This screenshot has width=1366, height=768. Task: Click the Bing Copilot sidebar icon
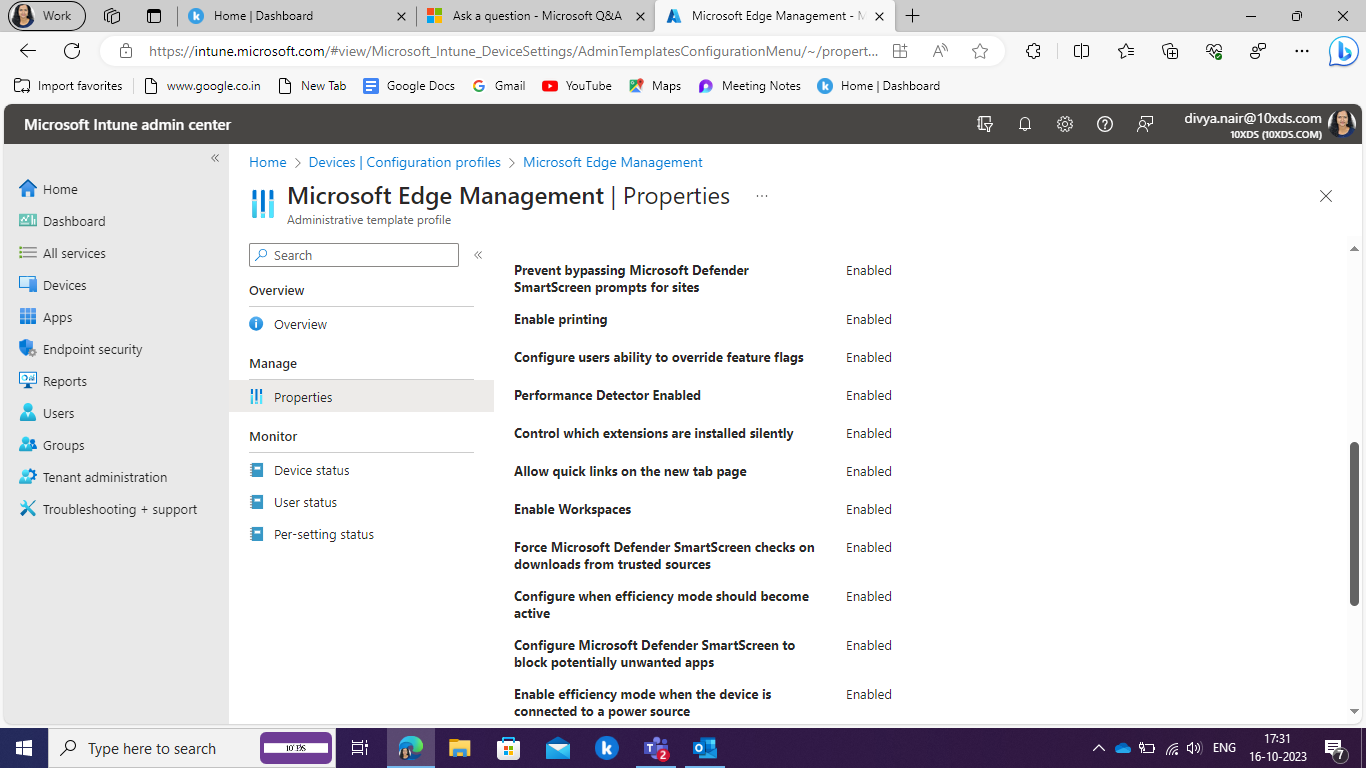1342,51
